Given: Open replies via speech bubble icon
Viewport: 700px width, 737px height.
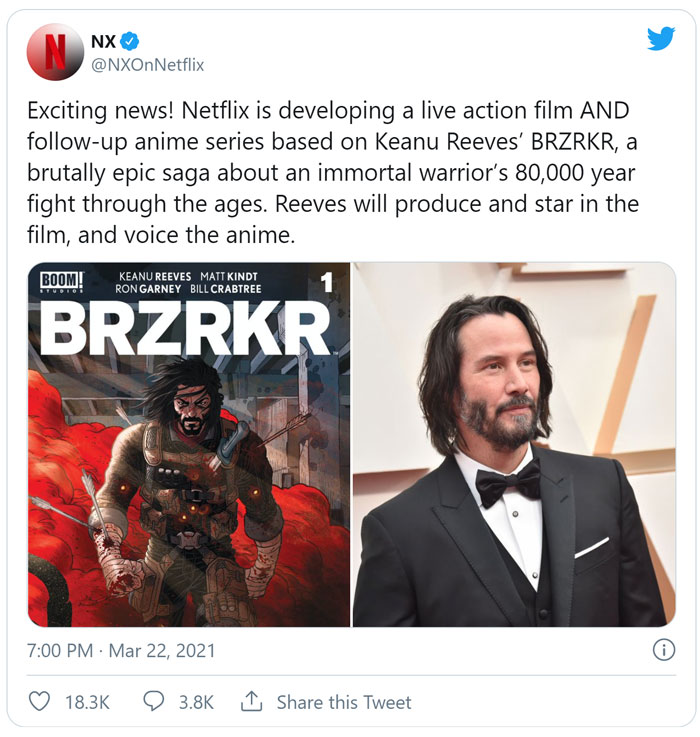Looking at the screenshot, I should 153,701.
